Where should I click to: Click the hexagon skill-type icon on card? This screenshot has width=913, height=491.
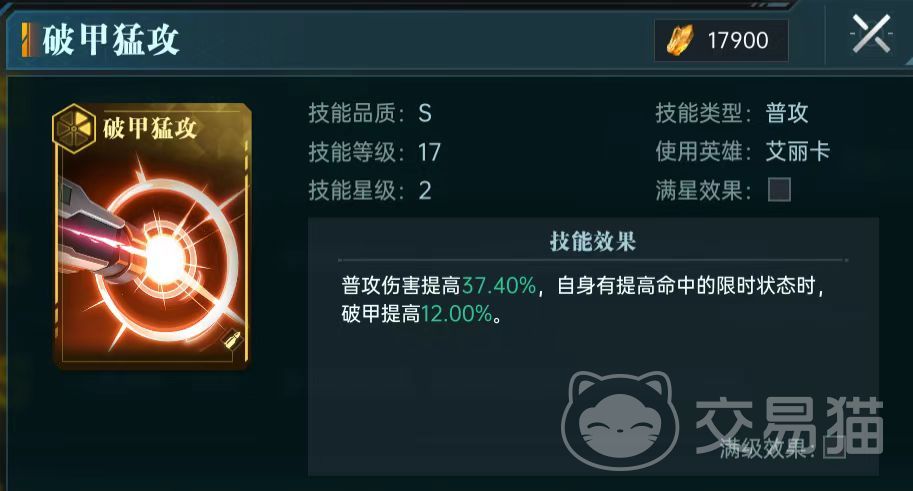(x=73, y=128)
